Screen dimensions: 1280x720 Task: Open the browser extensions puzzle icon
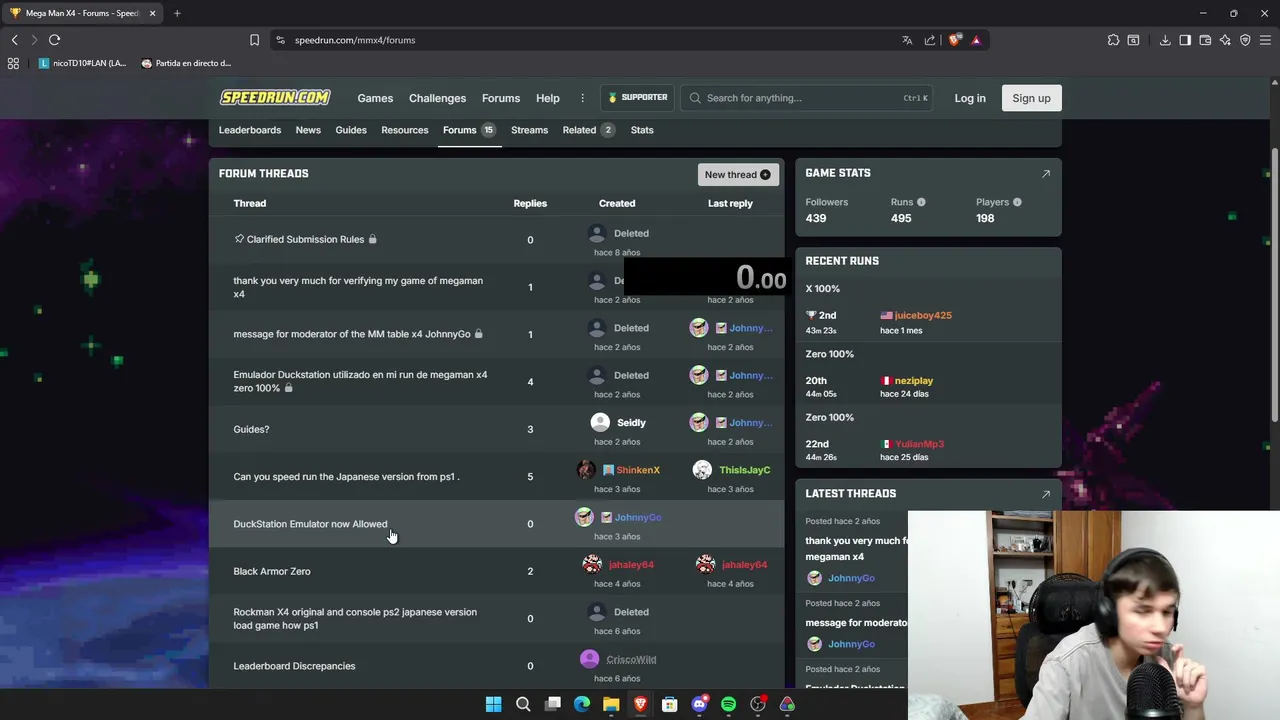pos(1113,40)
